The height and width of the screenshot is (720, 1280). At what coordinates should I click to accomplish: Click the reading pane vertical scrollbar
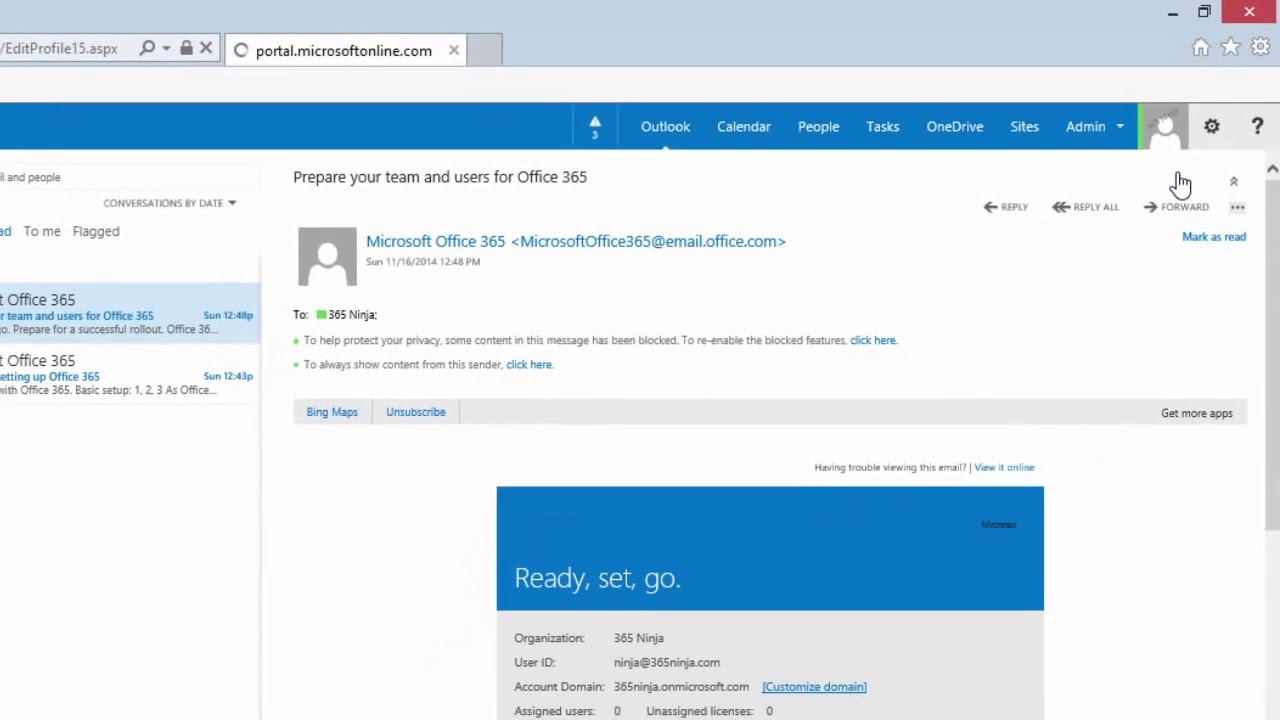pos(1272,355)
